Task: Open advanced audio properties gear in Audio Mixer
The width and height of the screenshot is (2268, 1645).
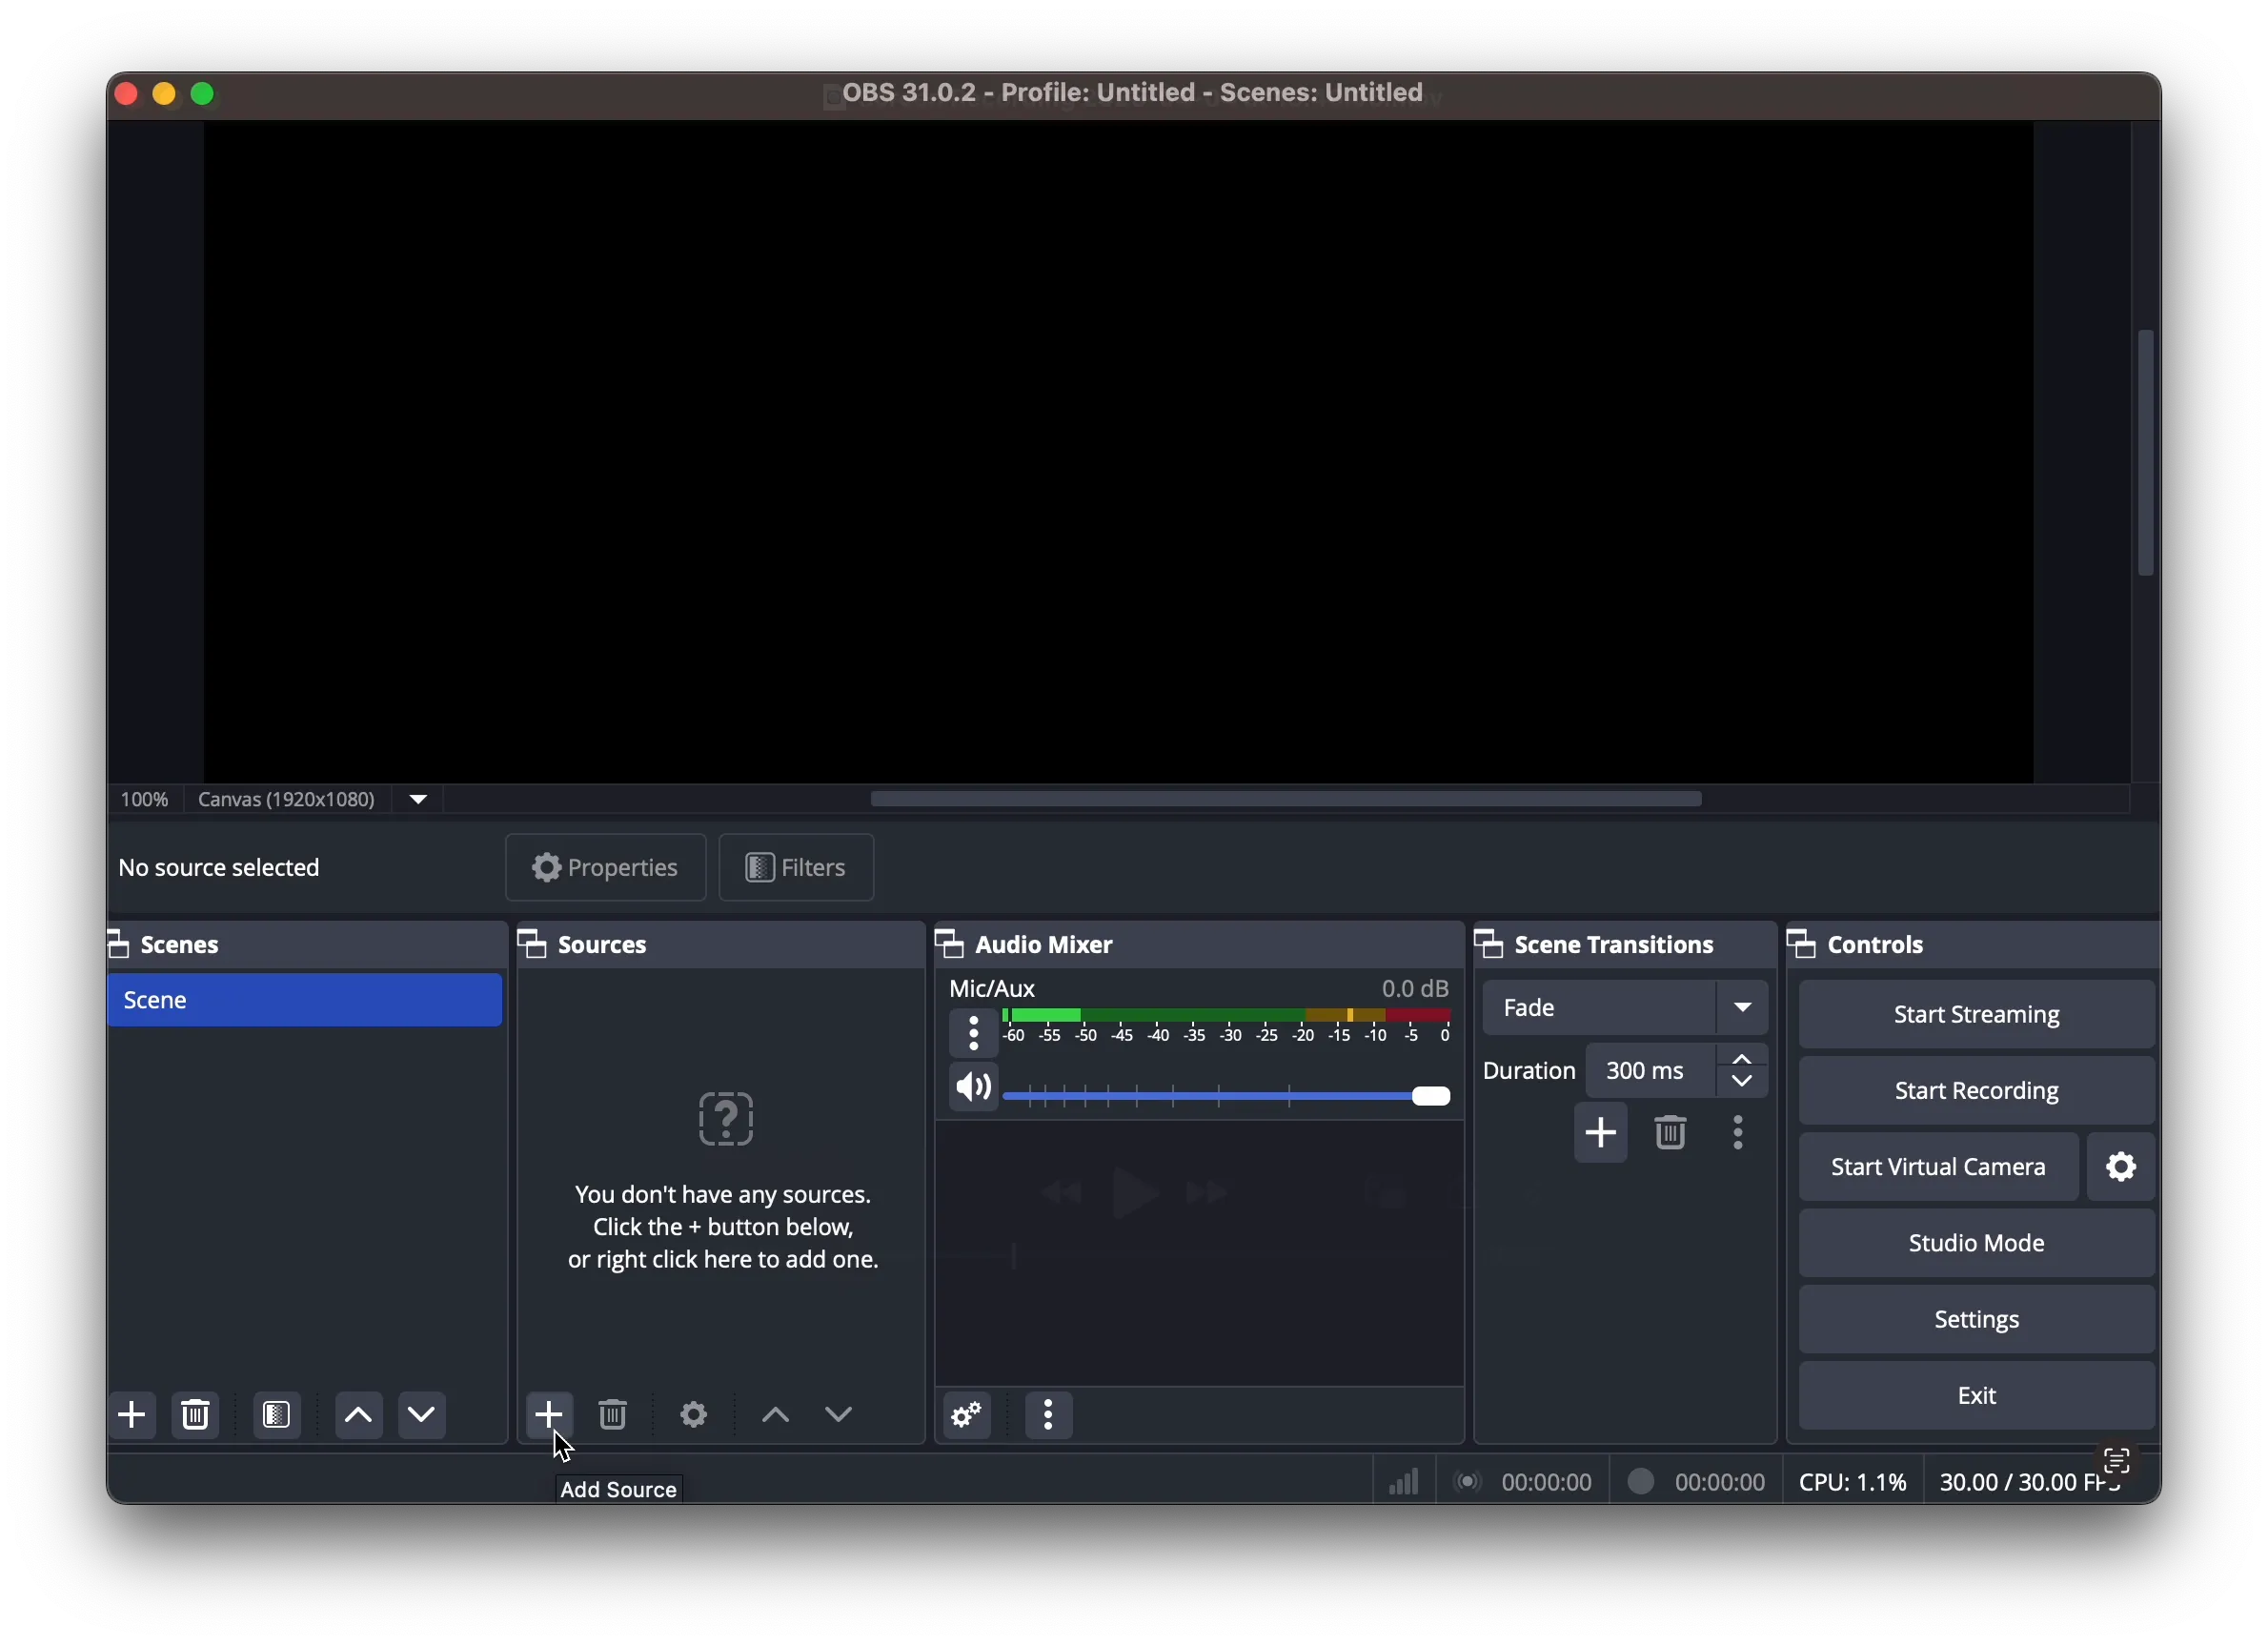Action: click(x=965, y=1415)
